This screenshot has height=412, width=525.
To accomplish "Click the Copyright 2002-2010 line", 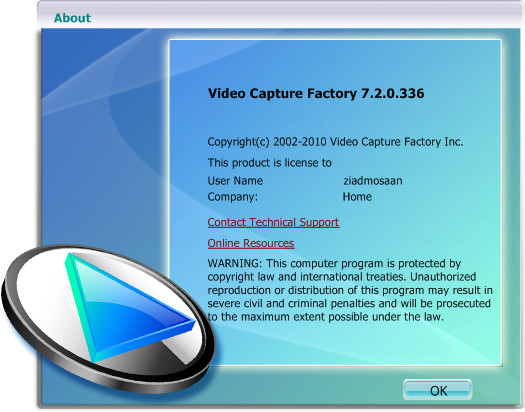I will tap(335, 142).
